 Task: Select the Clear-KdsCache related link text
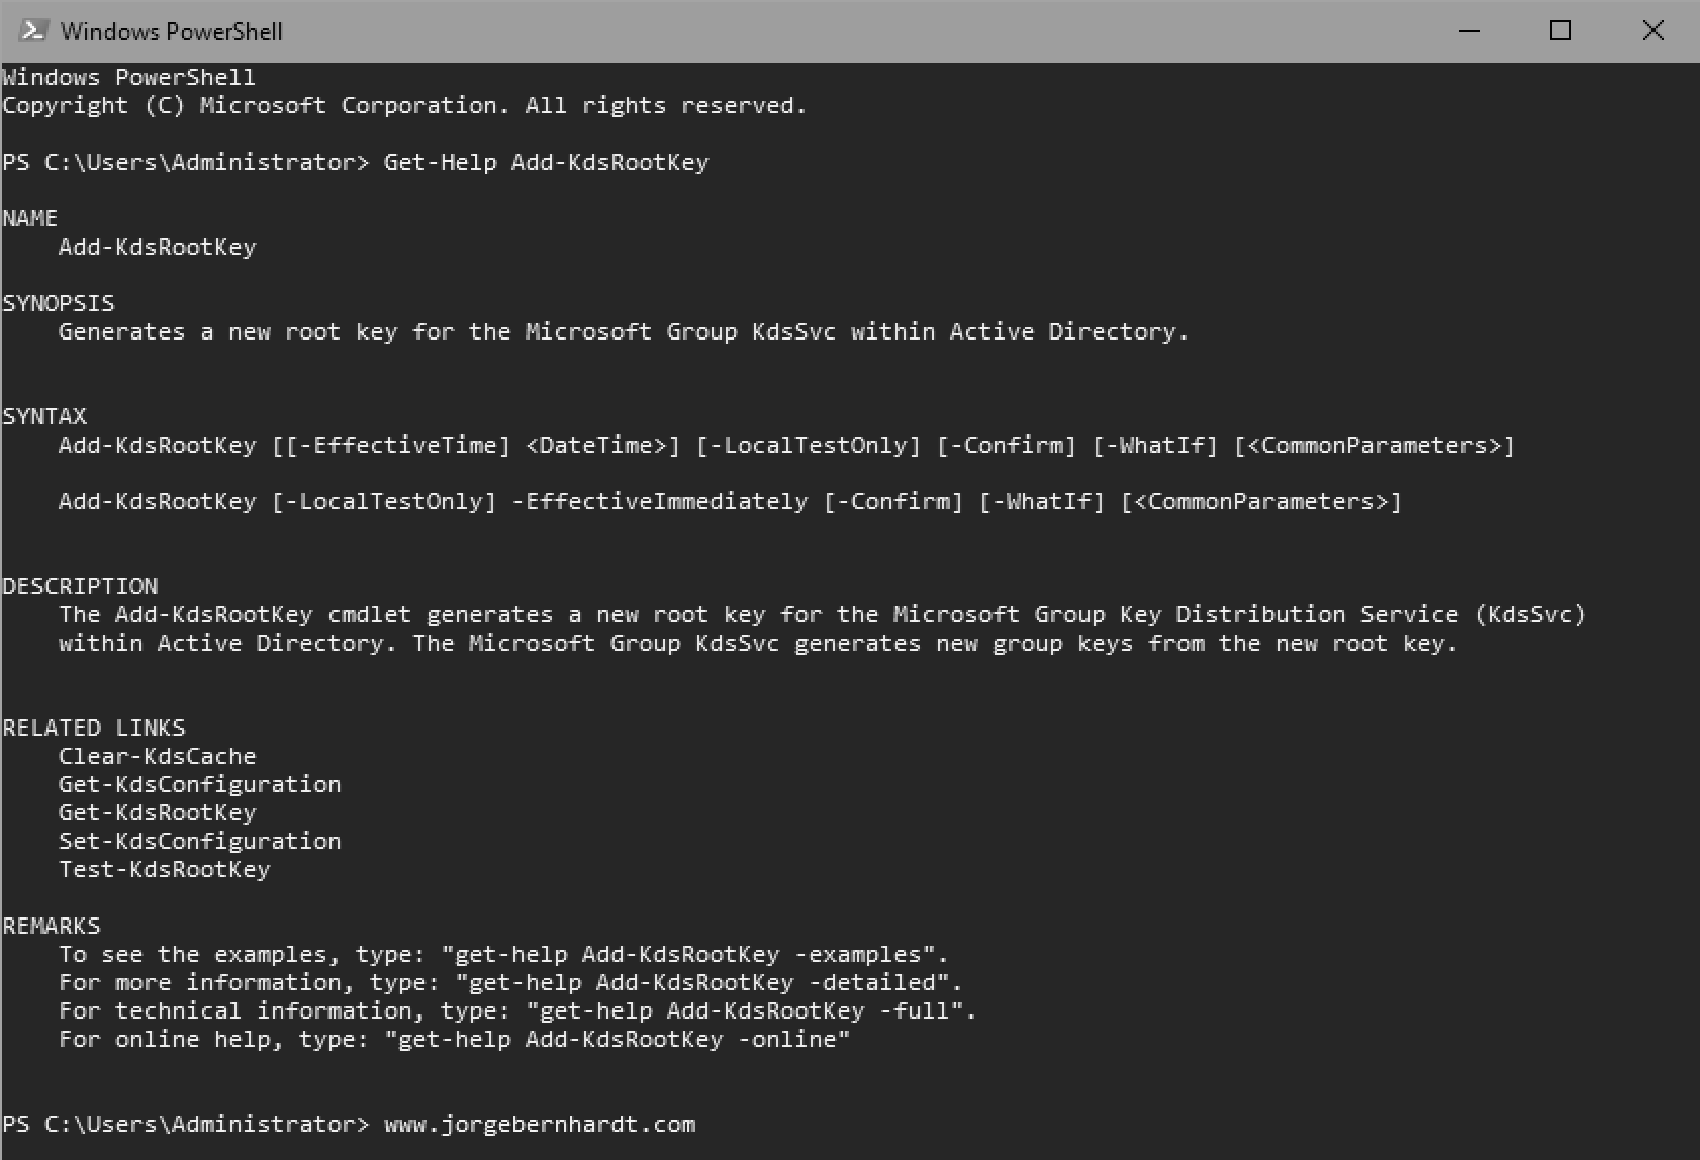pyautogui.click(x=156, y=756)
